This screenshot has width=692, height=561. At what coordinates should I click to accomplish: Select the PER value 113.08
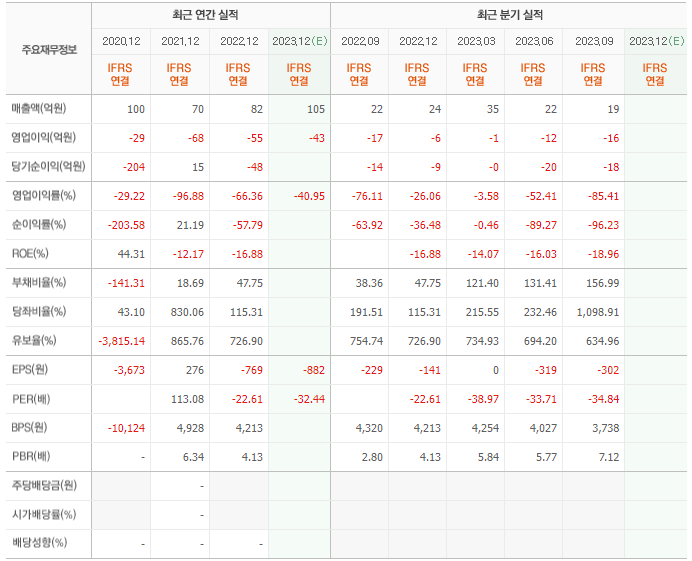(188, 399)
